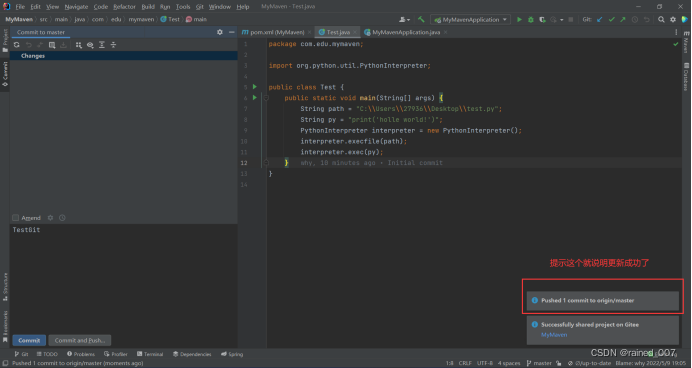
Task: Open the View Options eye icon
Action: click(x=90, y=45)
